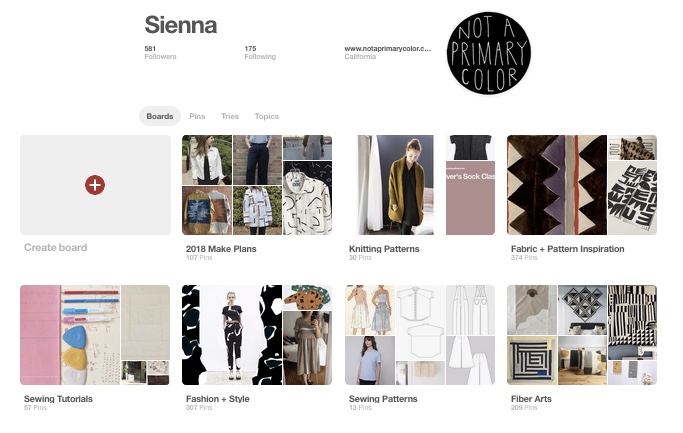The width and height of the screenshot is (683, 433).
Task: Open the Fashion + Style board thumbnail
Action: (x=257, y=335)
